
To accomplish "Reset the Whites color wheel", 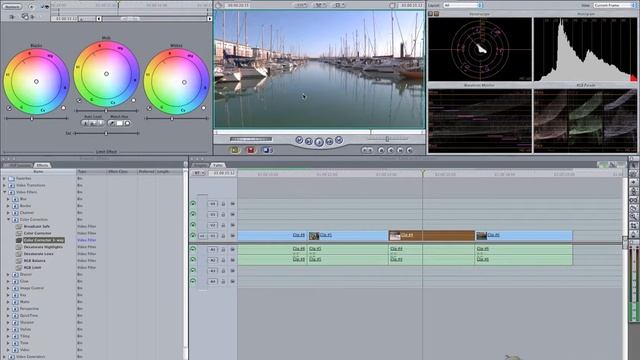I will click(203, 108).
